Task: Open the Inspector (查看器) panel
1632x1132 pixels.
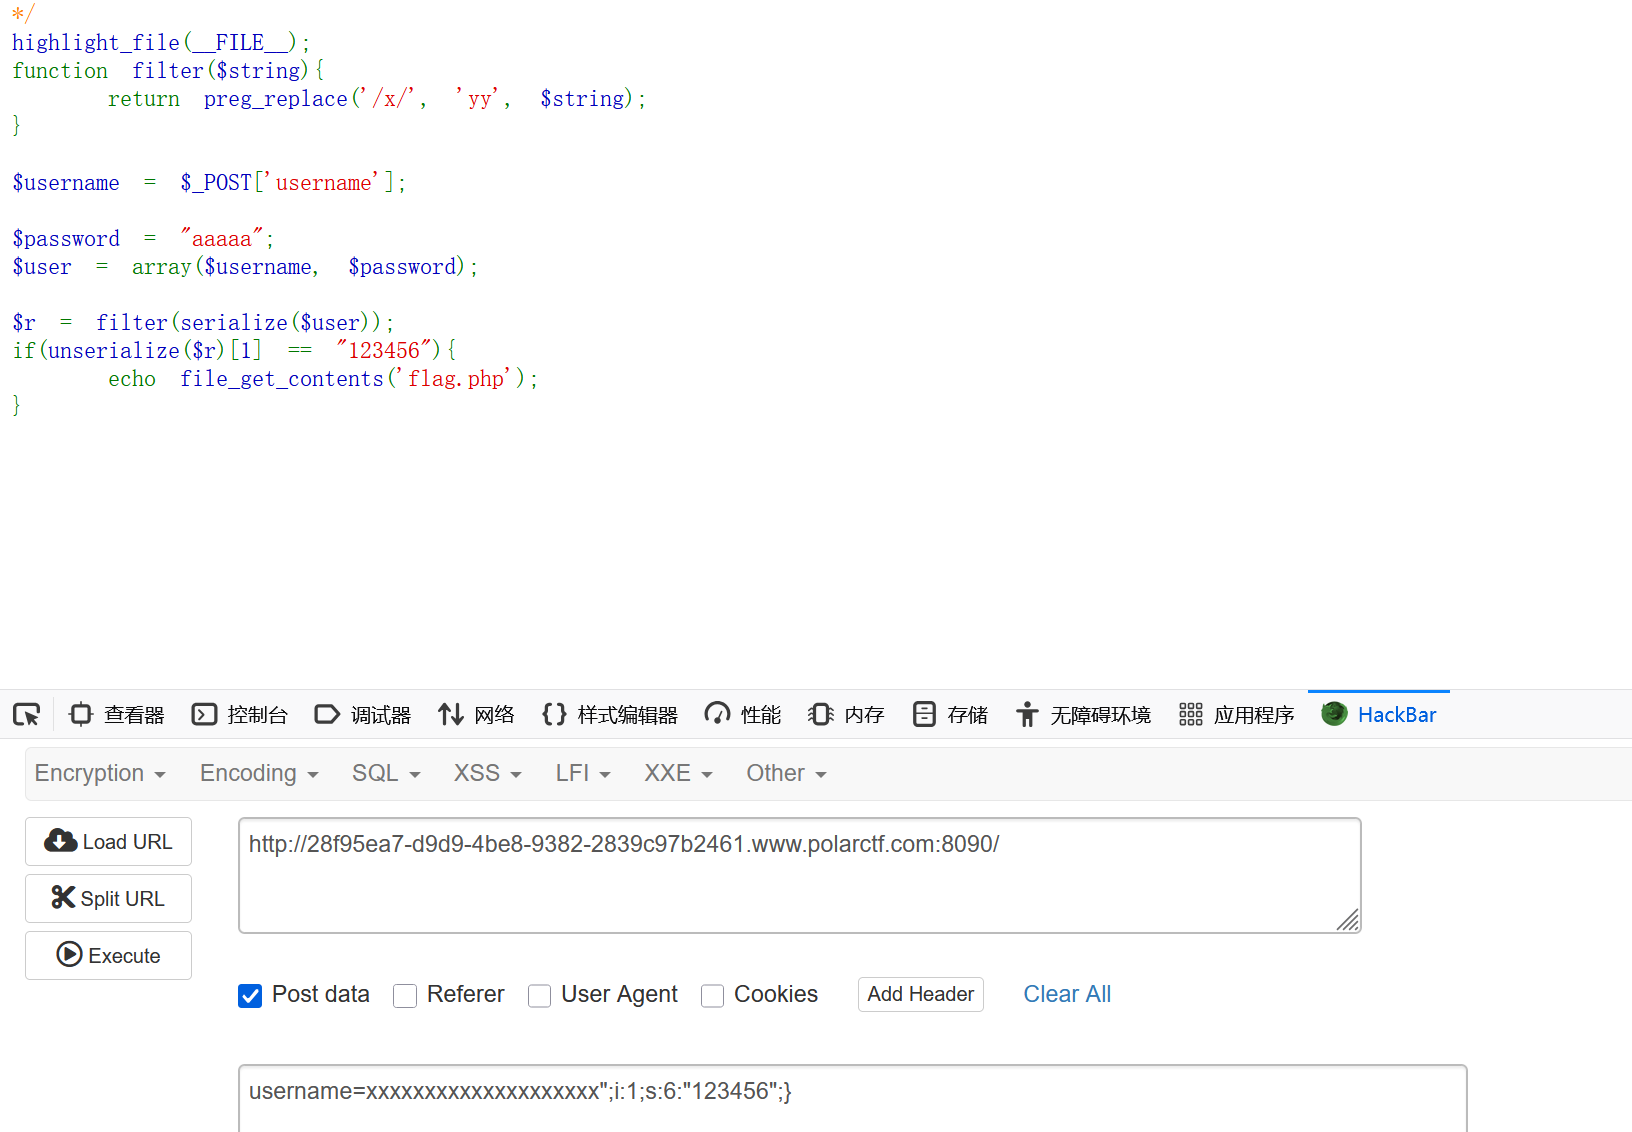Action: pos(116,714)
